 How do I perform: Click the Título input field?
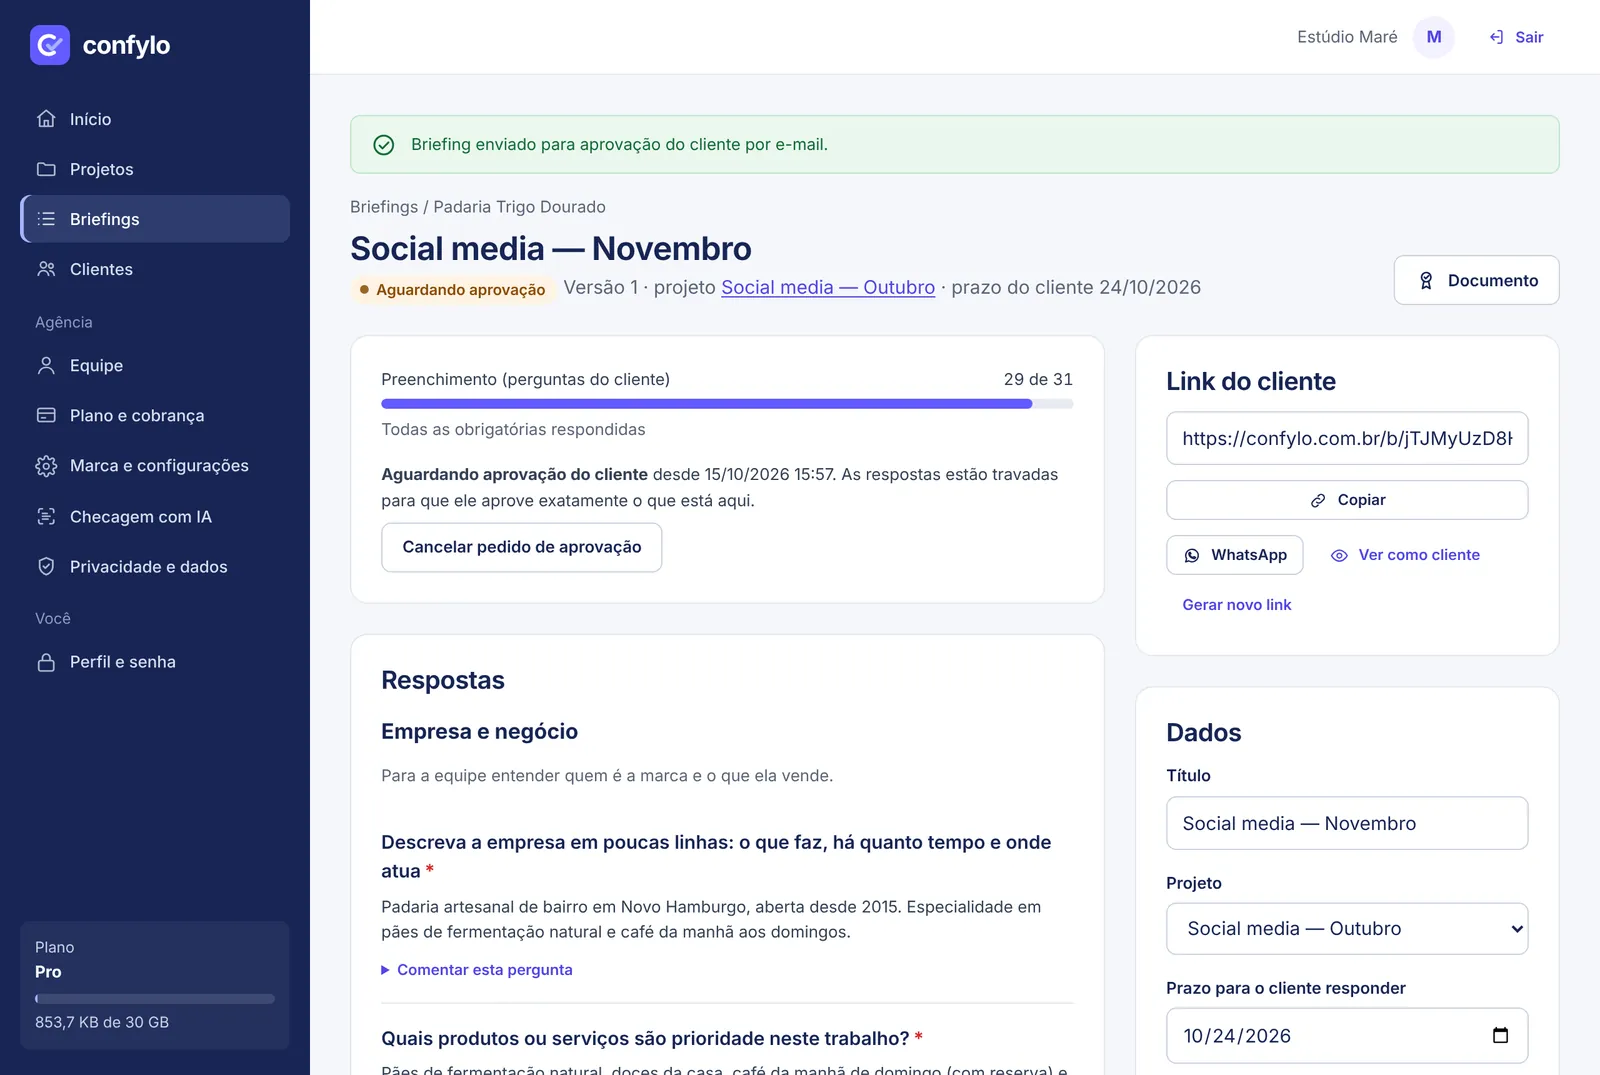click(x=1347, y=823)
